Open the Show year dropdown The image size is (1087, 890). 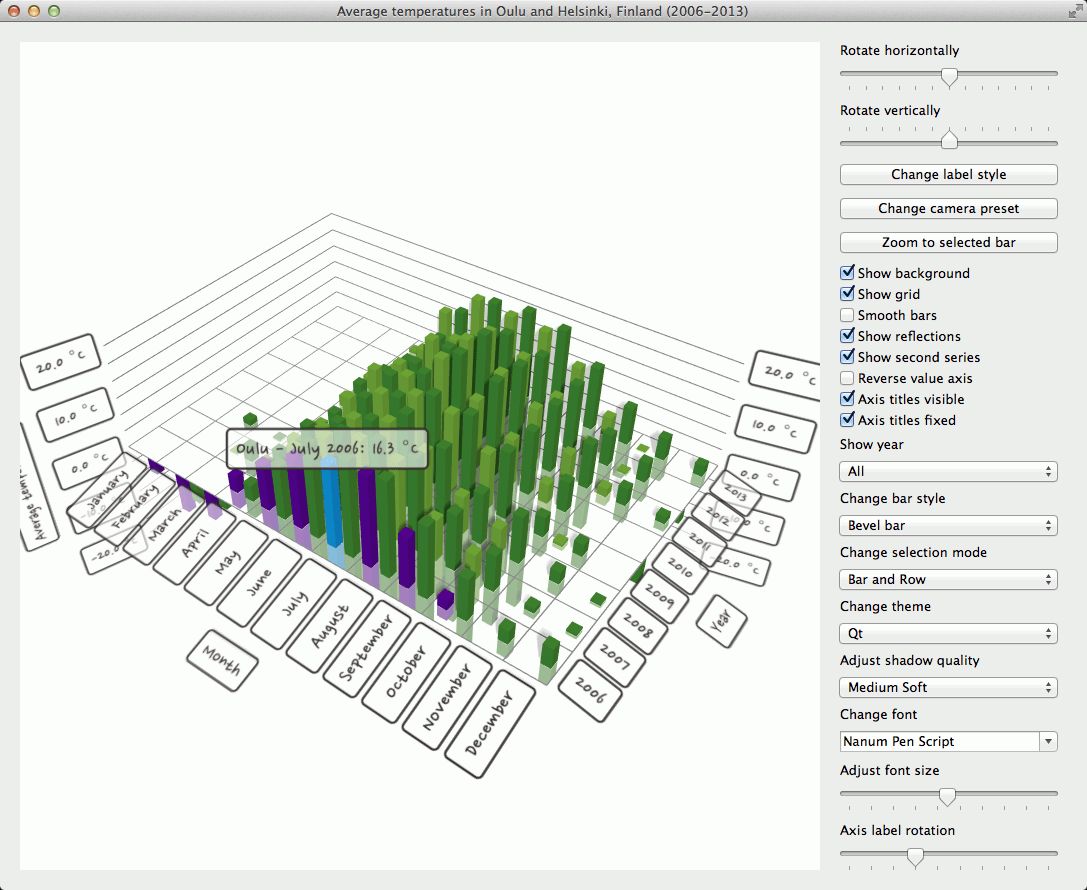click(x=947, y=471)
